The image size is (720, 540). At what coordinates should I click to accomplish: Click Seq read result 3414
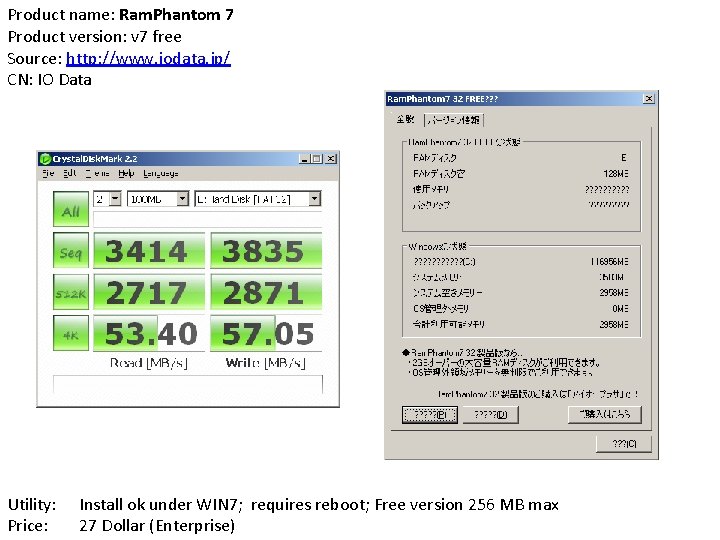point(149,251)
